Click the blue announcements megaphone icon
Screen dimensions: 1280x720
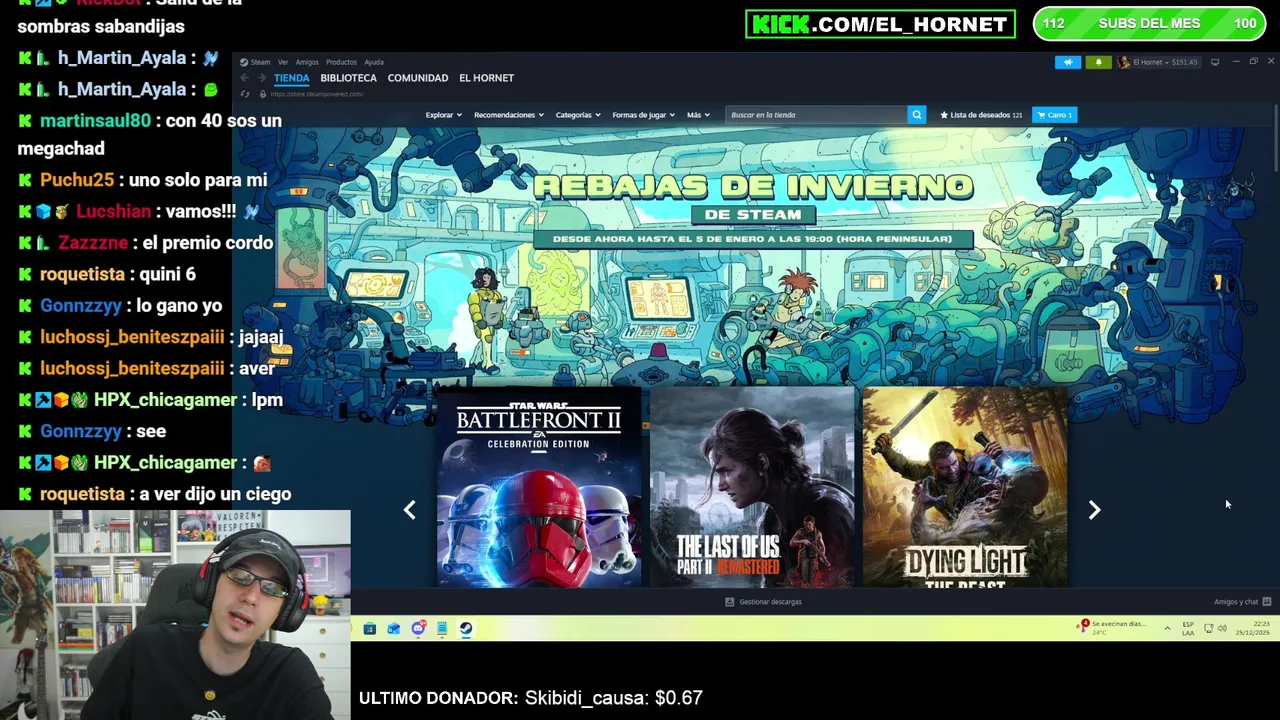(x=1068, y=62)
